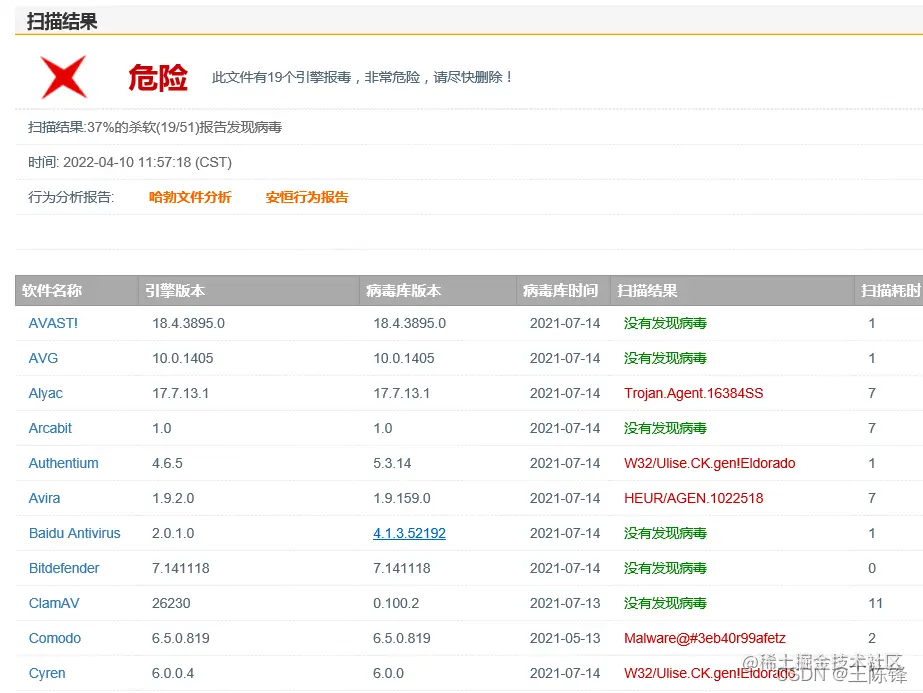Open the 安恒行为报告 link

[x=307, y=197]
